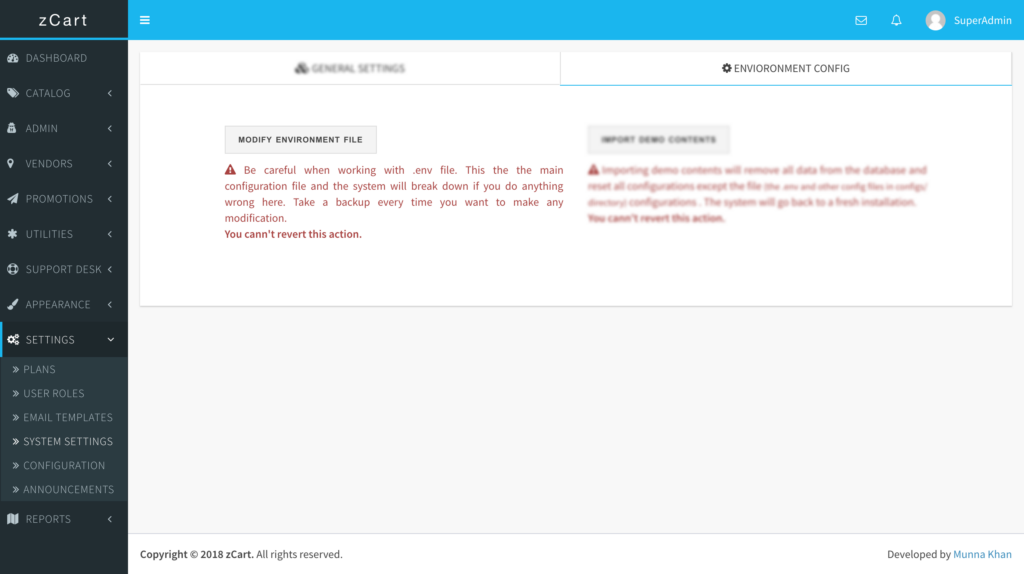Image resolution: width=1024 pixels, height=574 pixels.
Task: Click the Promotions paper plane icon
Action: pyautogui.click(x=12, y=199)
